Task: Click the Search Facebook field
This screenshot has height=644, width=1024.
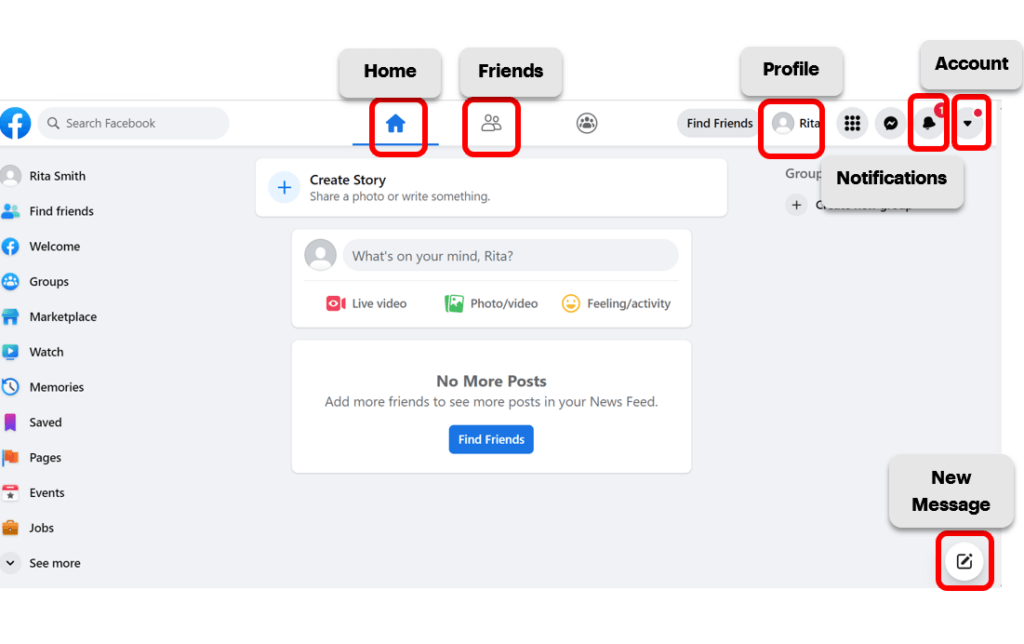Action: click(x=134, y=123)
